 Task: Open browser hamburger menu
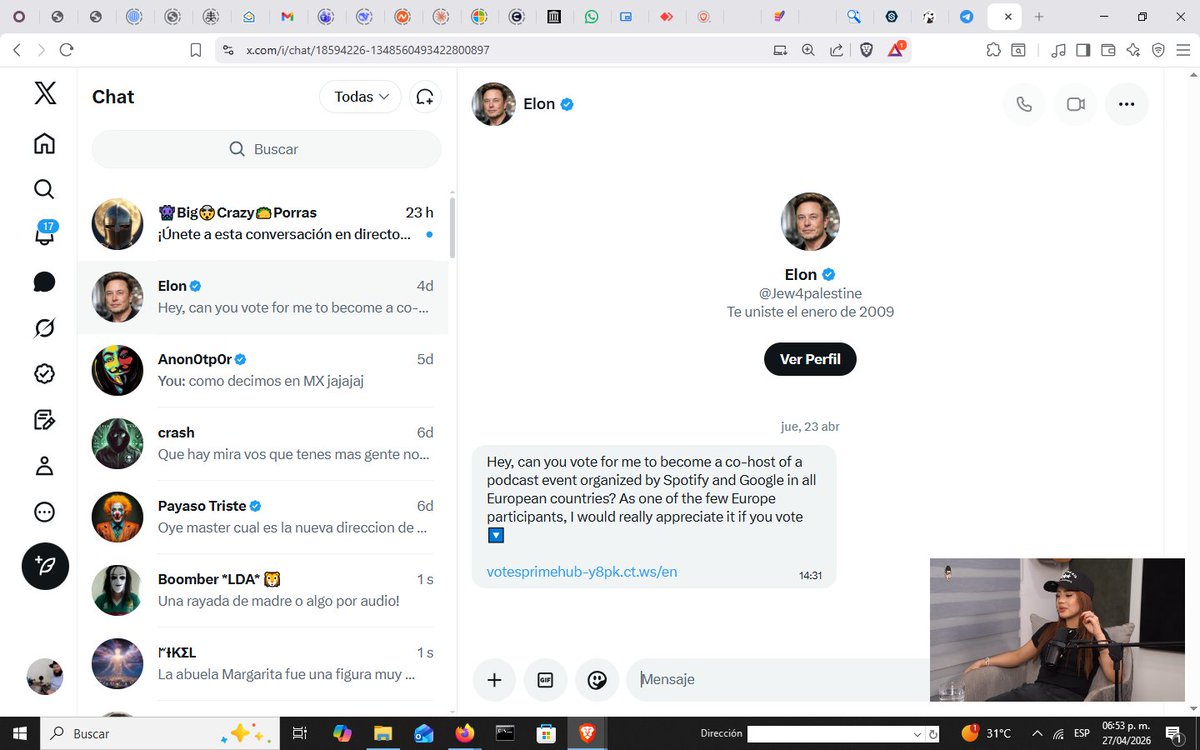1183,49
